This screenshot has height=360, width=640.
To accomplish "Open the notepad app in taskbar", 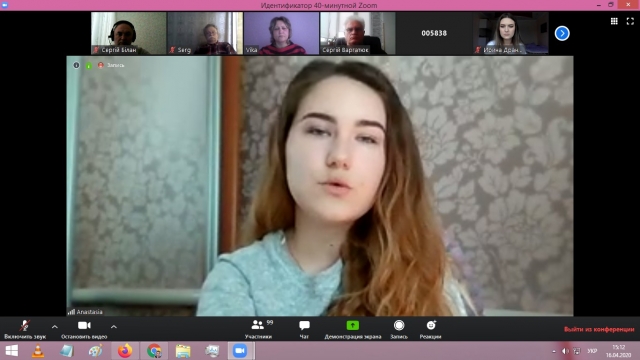I will point(67,351).
